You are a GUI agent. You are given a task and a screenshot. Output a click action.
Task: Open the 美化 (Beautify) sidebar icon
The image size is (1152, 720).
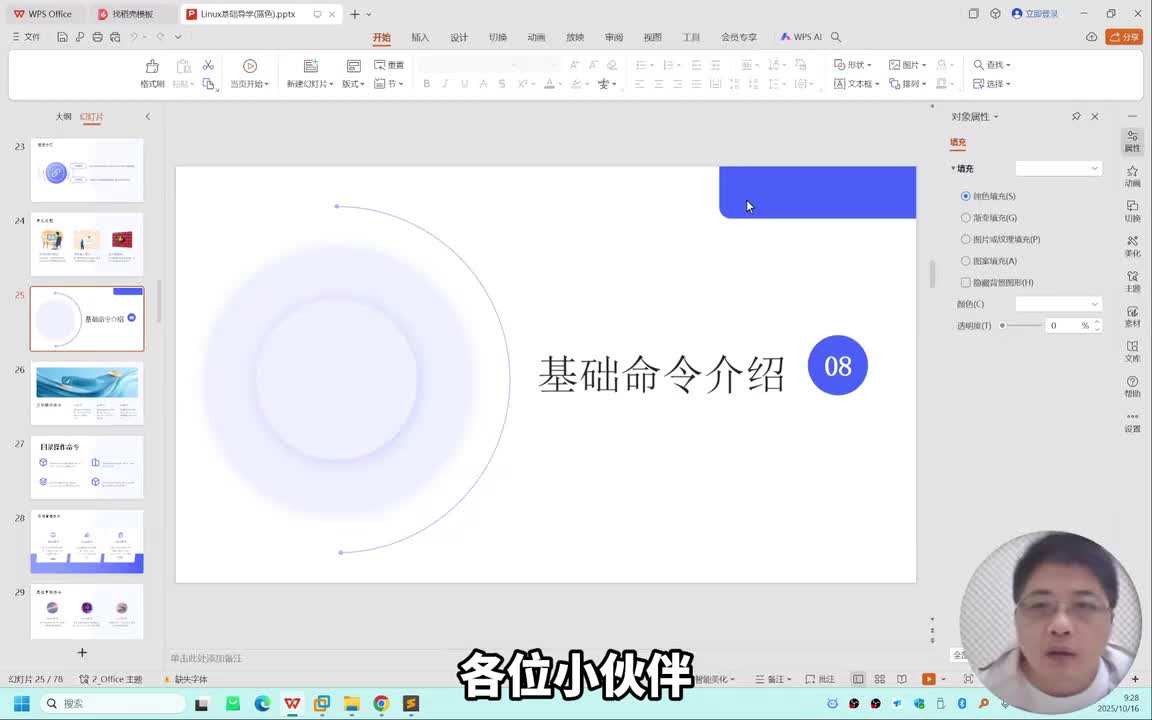1132,247
